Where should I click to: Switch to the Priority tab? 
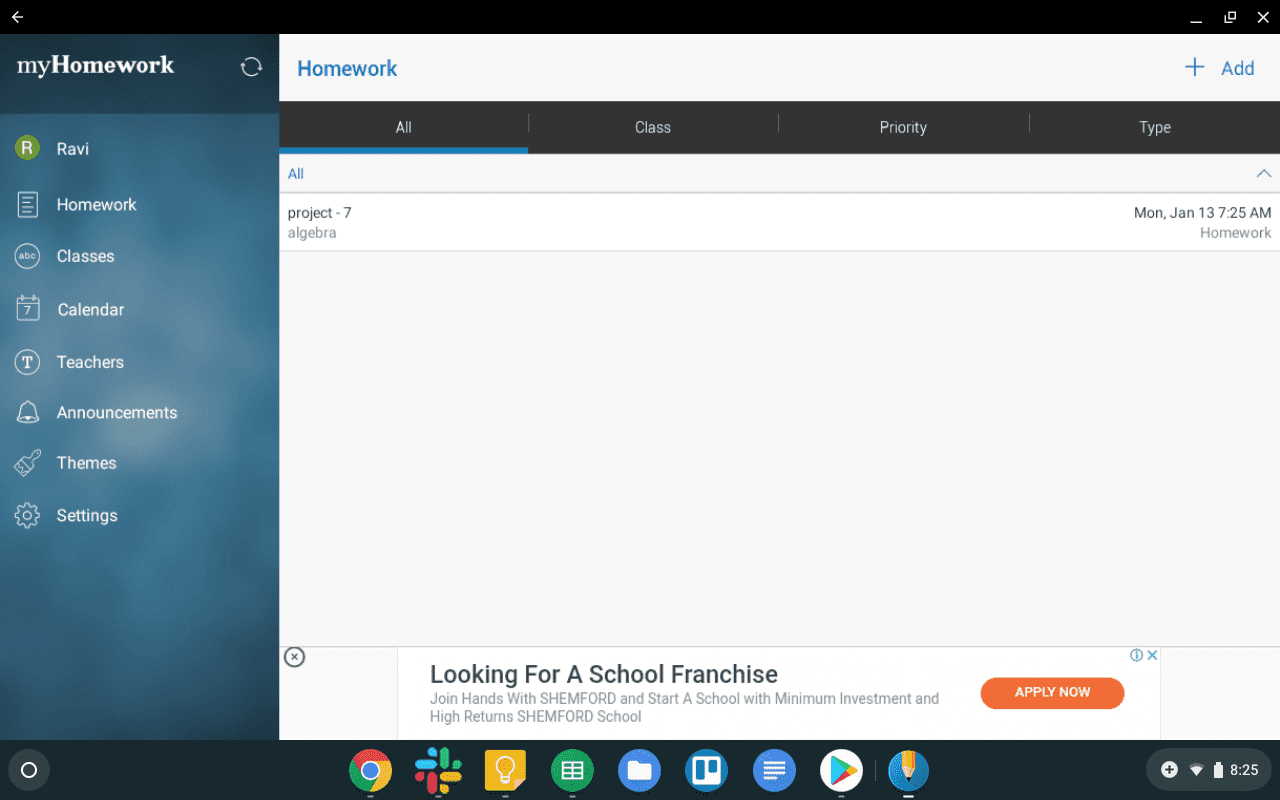point(903,127)
